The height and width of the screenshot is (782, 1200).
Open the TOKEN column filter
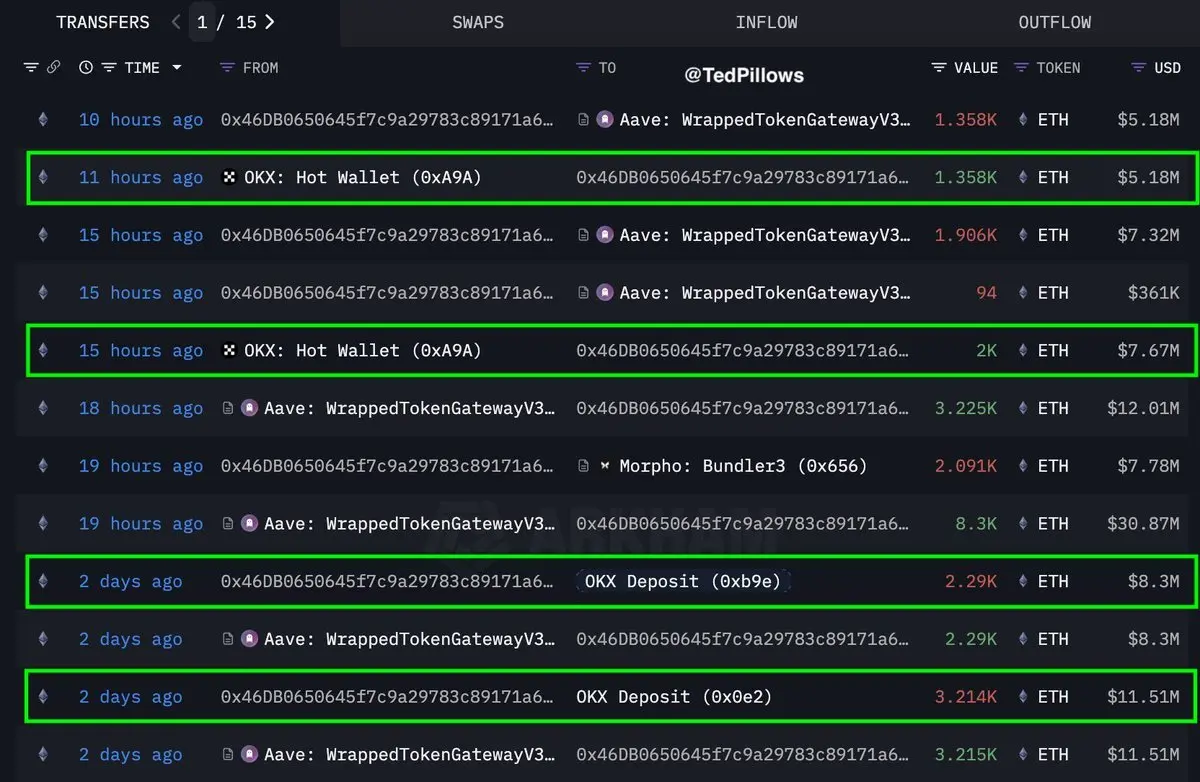(x=1021, y=68)
